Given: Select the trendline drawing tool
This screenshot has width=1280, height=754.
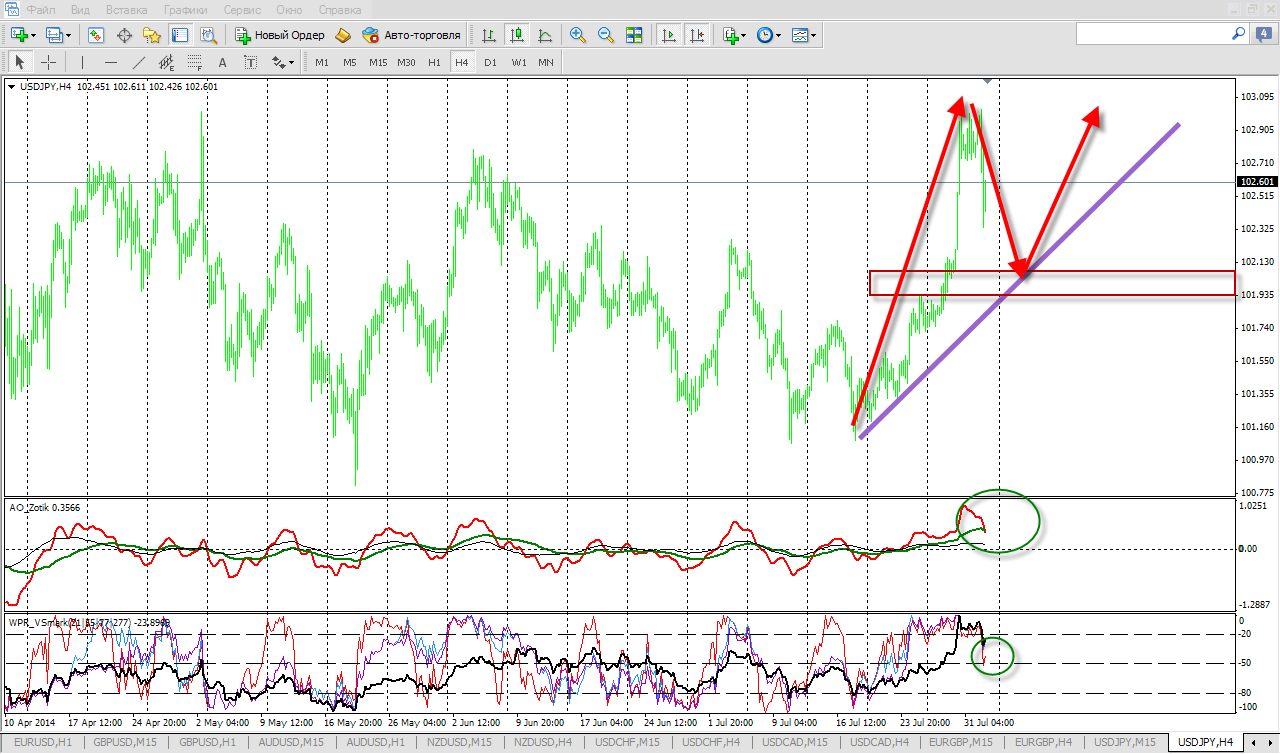Looking at the screenshot, I should pyautogui.click(x=139, y=62).
